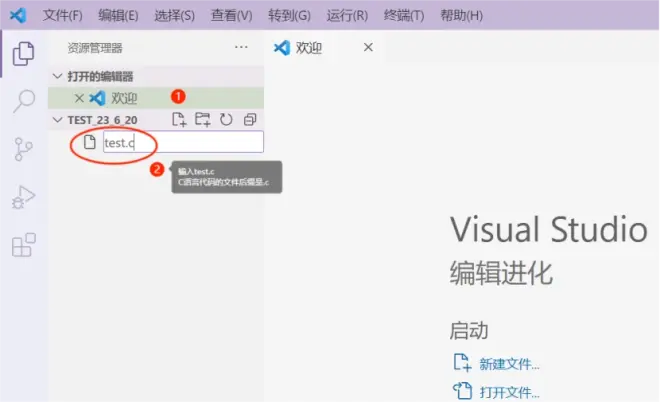Select 欢迎 in open editors list
The height and width of the screenshot is (402, 660).
pos(156,98)
